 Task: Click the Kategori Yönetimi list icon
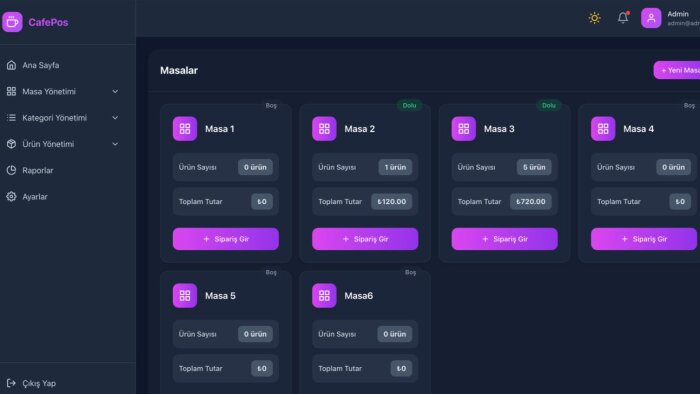point(12,118)
